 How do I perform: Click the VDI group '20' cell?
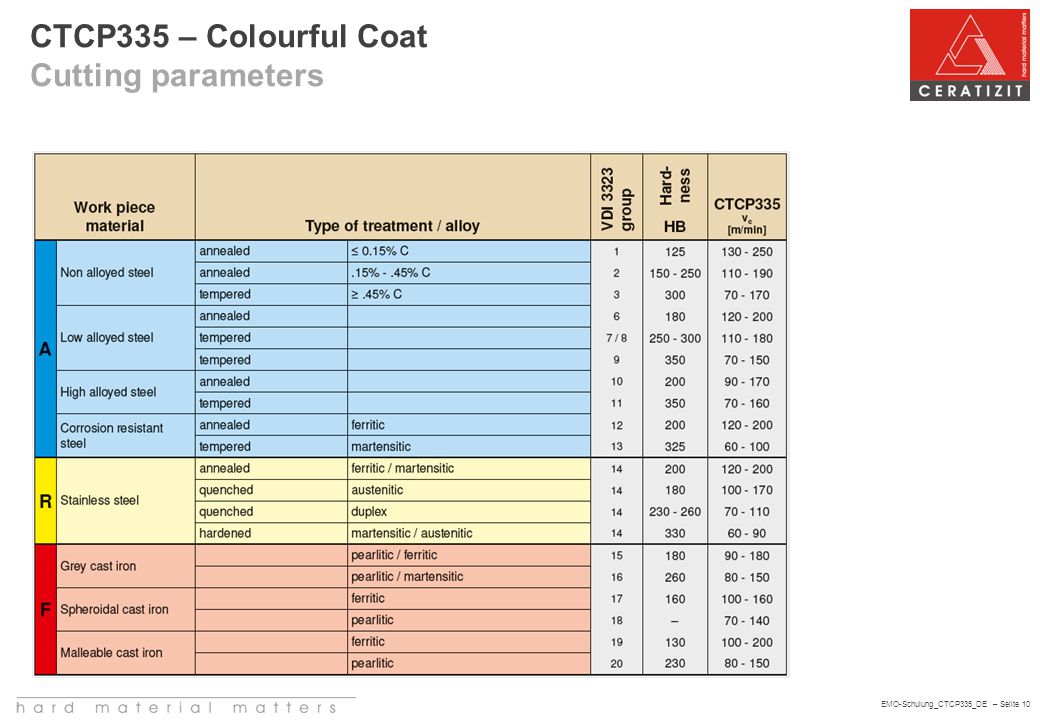(616, 663)
